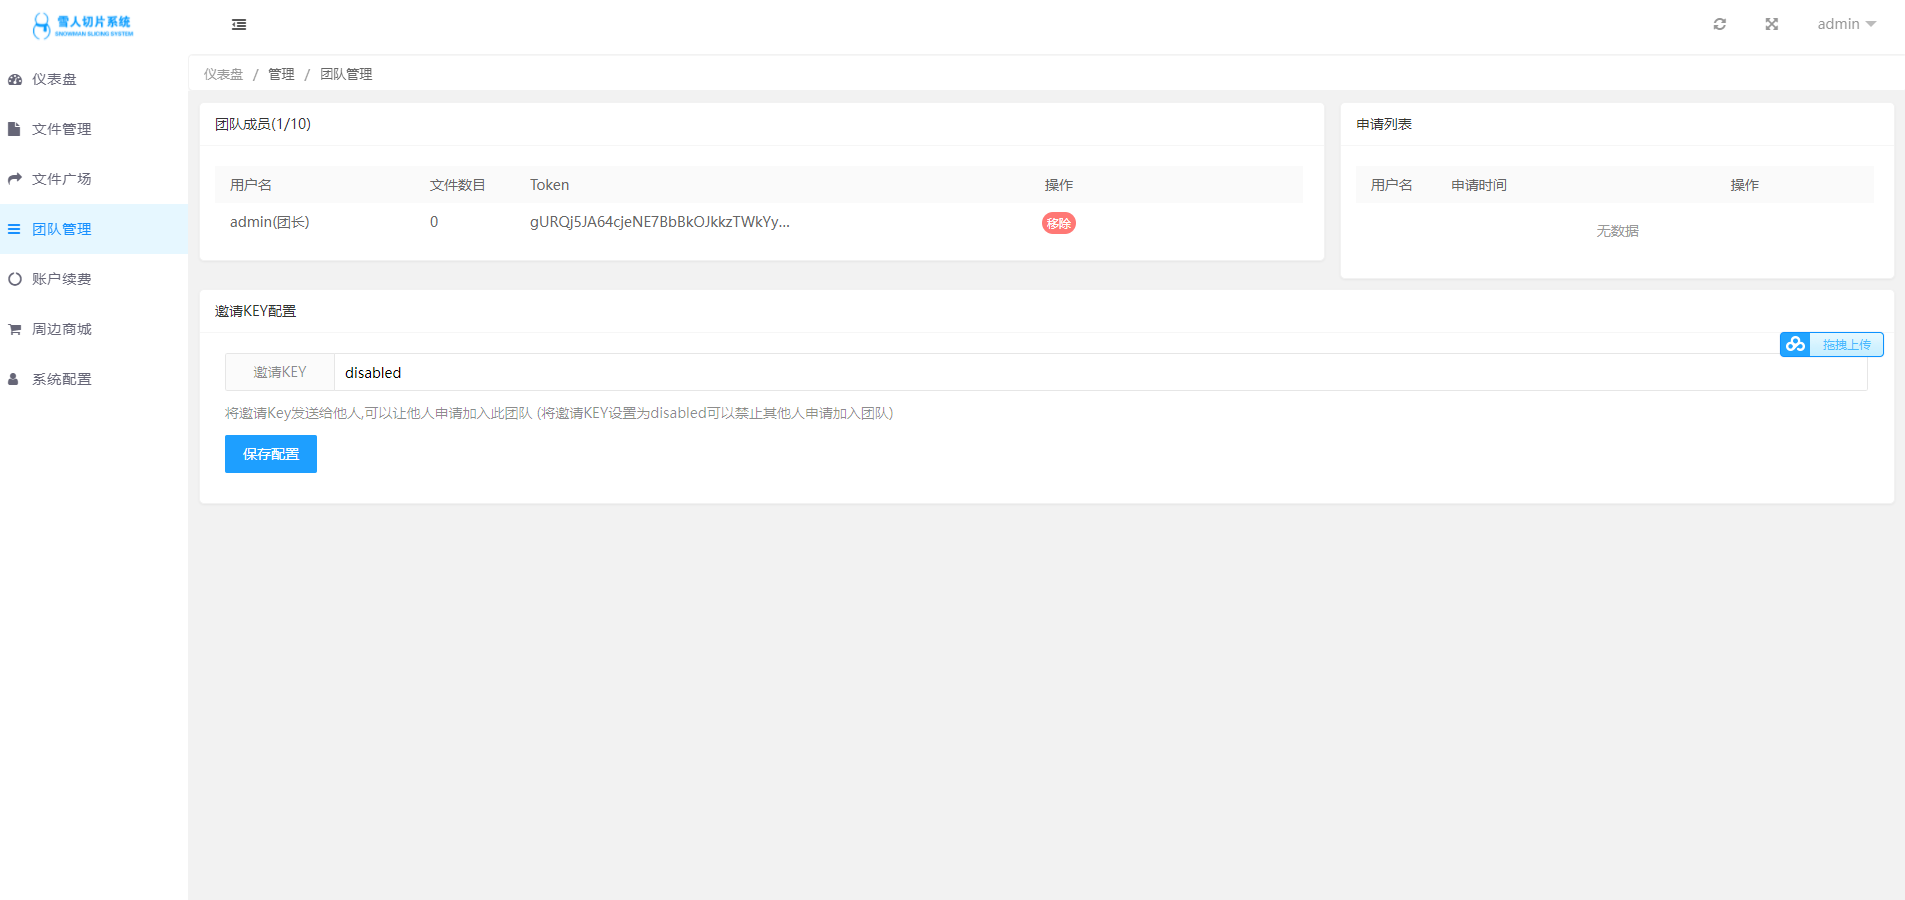This screenshot has width=1905, height=900.
Task: Open 团队管理 in the sidebar
Action: [62, 229]
